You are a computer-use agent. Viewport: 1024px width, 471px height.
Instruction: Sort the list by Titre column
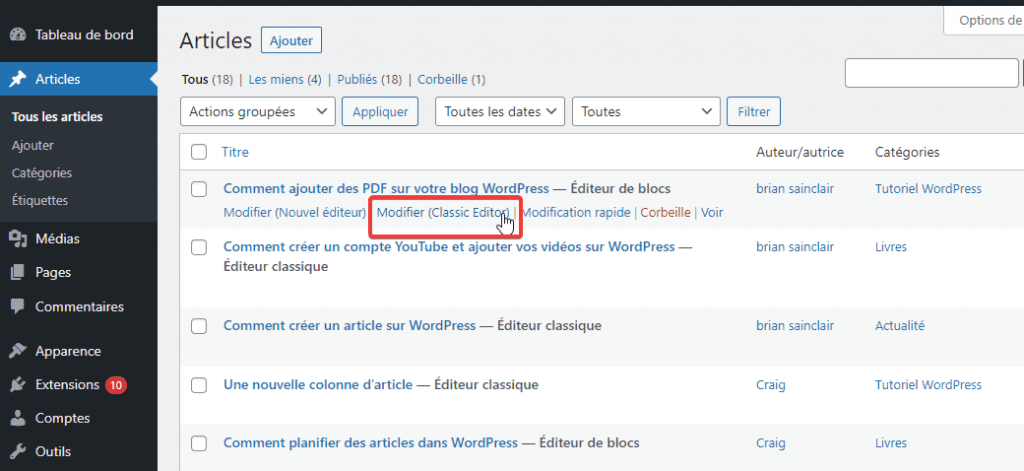(x=235, y=152)
